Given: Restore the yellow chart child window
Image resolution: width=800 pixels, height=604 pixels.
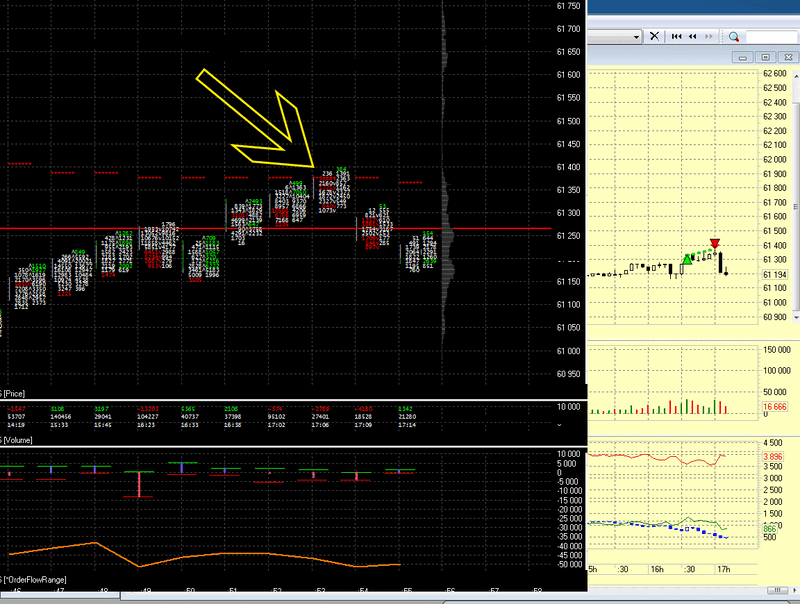Looking at the screenshot, I should coord(765,57).
